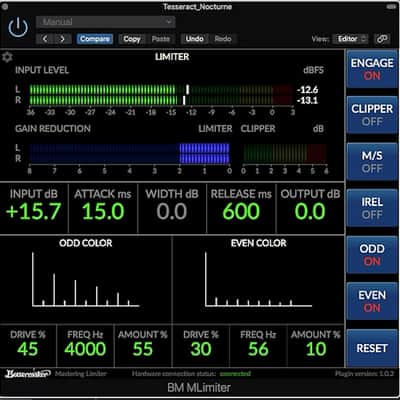Toggle the Compare button
400x400 pixels.
(95, 39)
